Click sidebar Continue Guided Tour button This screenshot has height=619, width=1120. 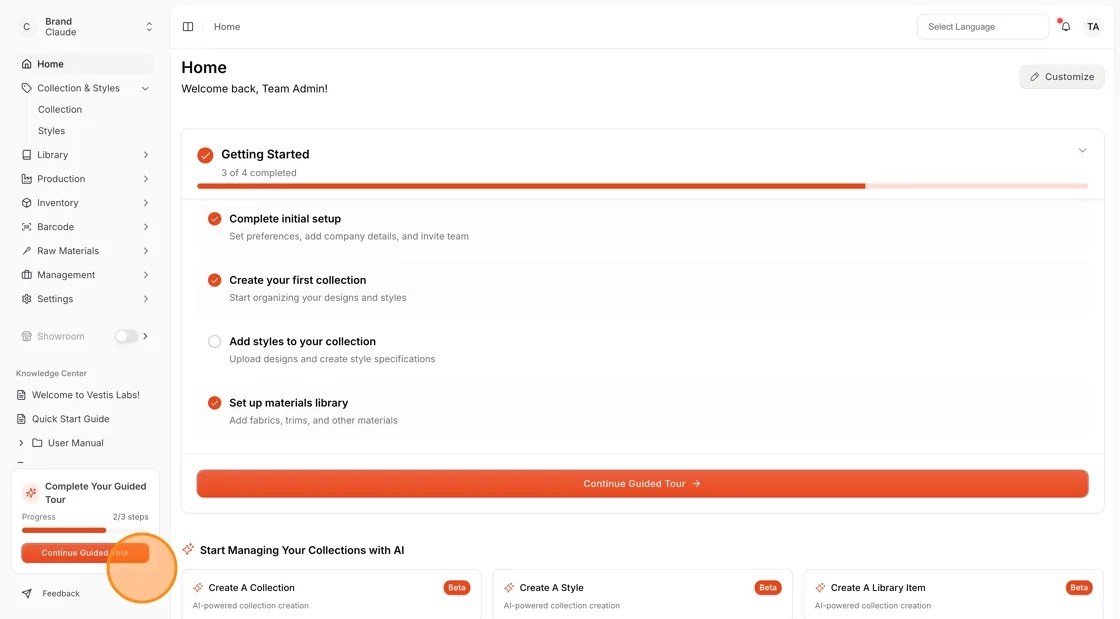click(x=85, y=553)
